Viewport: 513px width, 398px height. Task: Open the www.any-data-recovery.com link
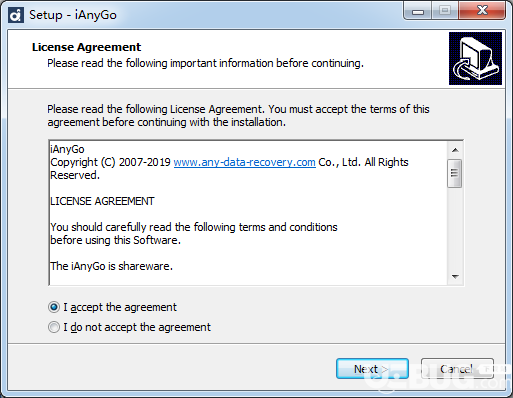pyautogui.click(x=244, y=162)
